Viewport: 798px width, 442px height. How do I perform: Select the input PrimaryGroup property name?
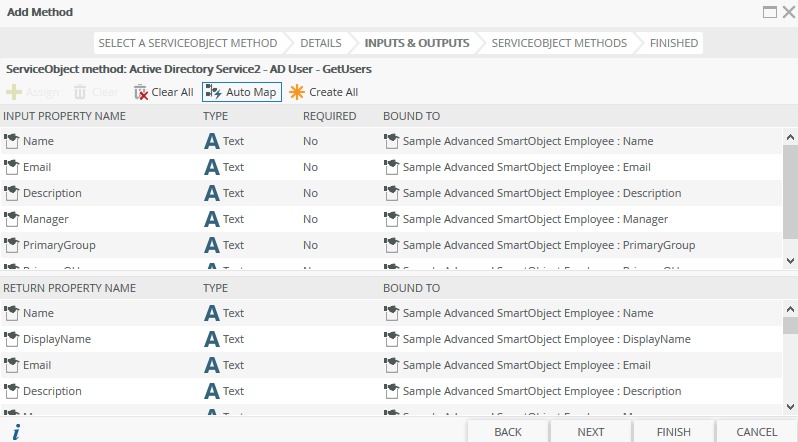pyautogui.click(x=59, y=245)
